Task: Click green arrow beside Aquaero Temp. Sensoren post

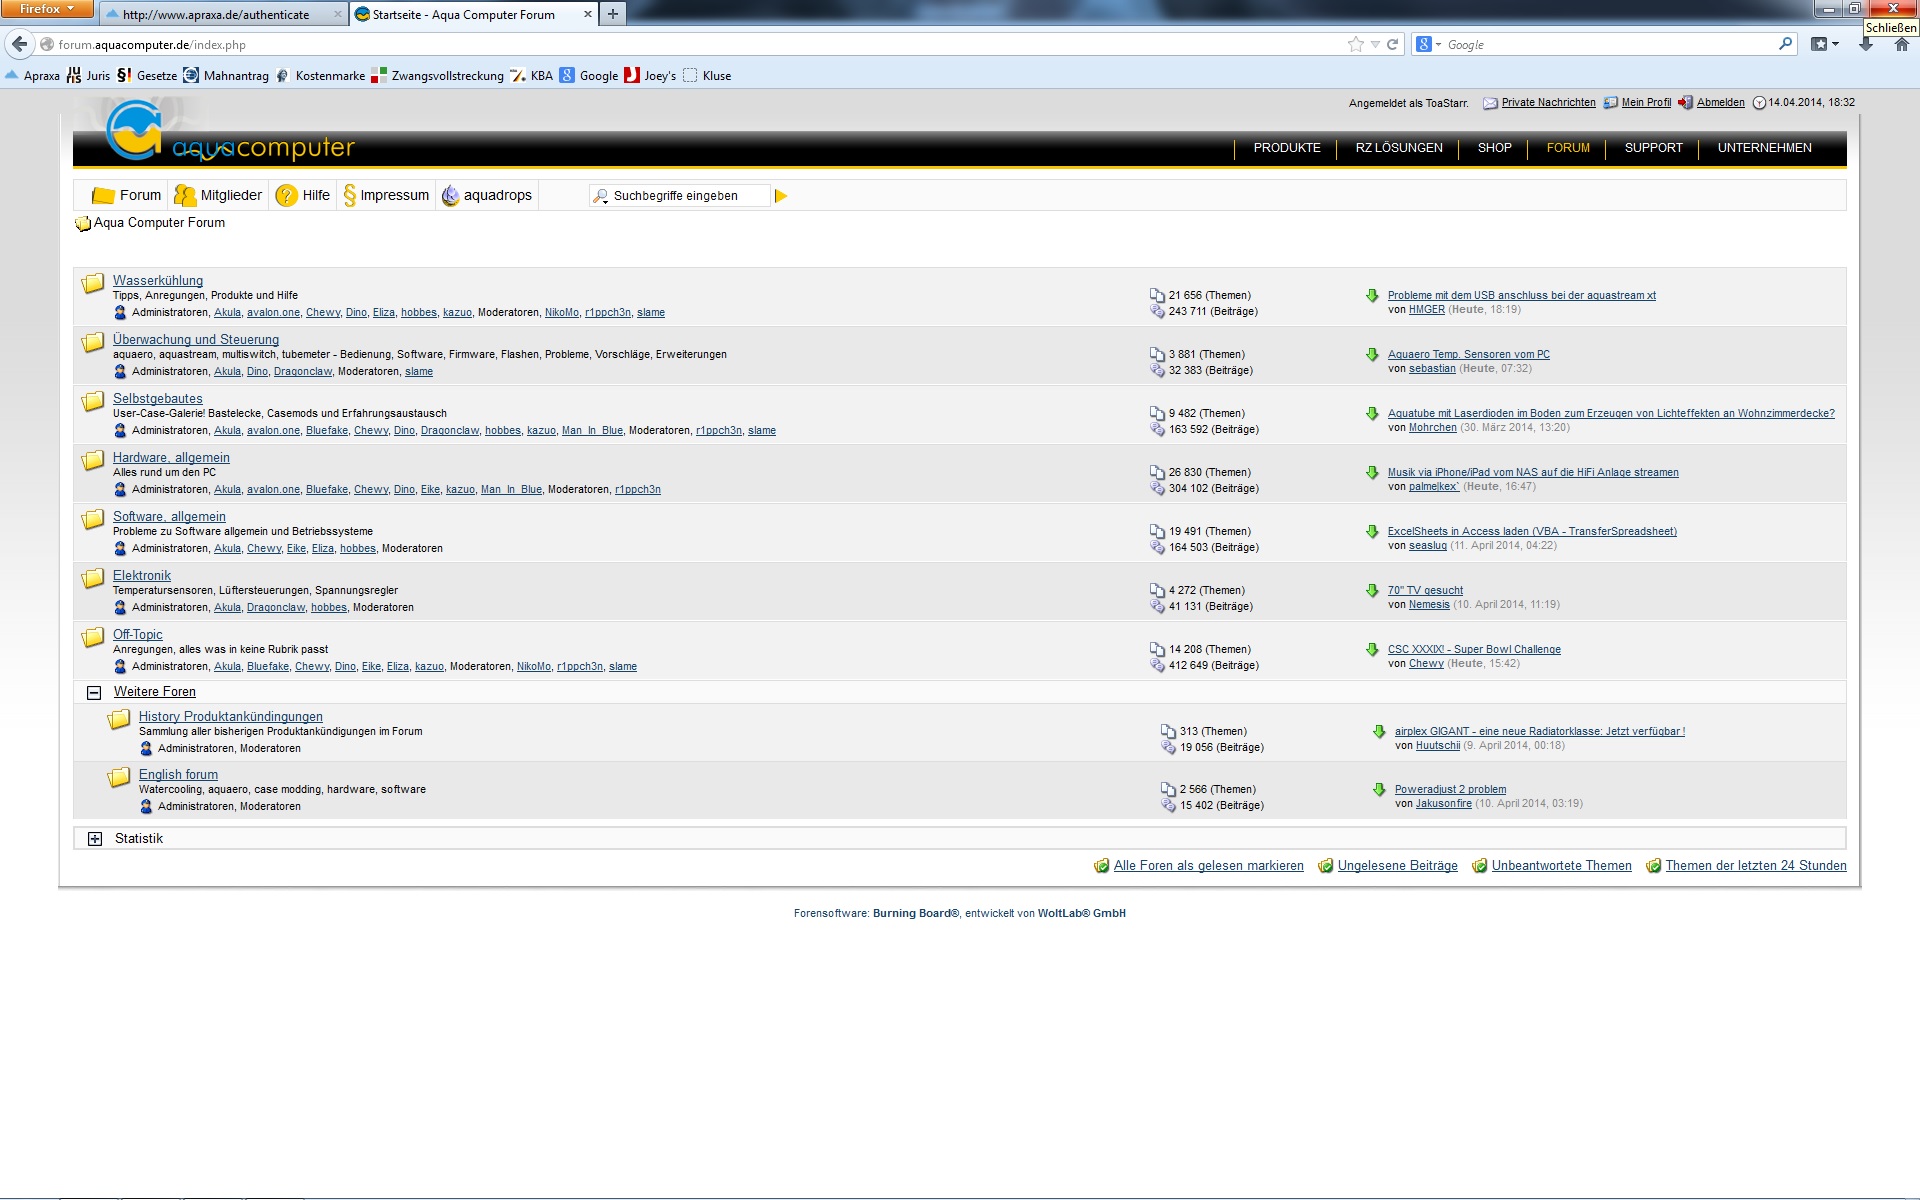Action: point(1372,355)
